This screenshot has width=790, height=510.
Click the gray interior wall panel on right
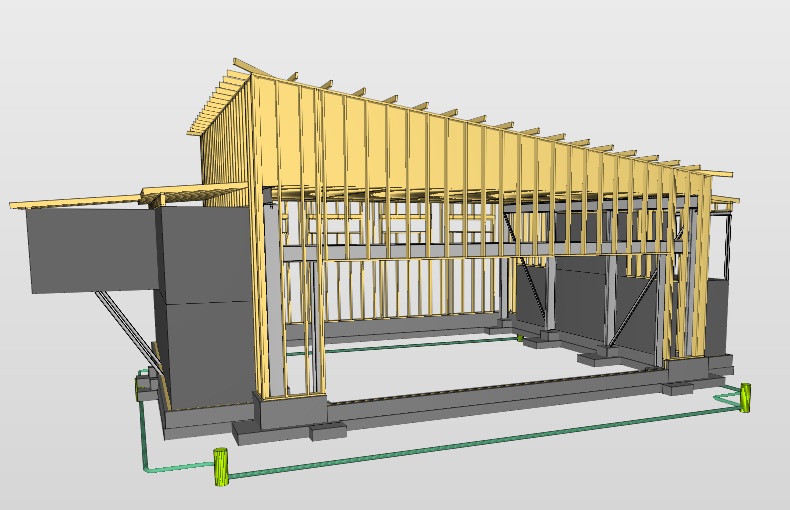pos(578,300)
